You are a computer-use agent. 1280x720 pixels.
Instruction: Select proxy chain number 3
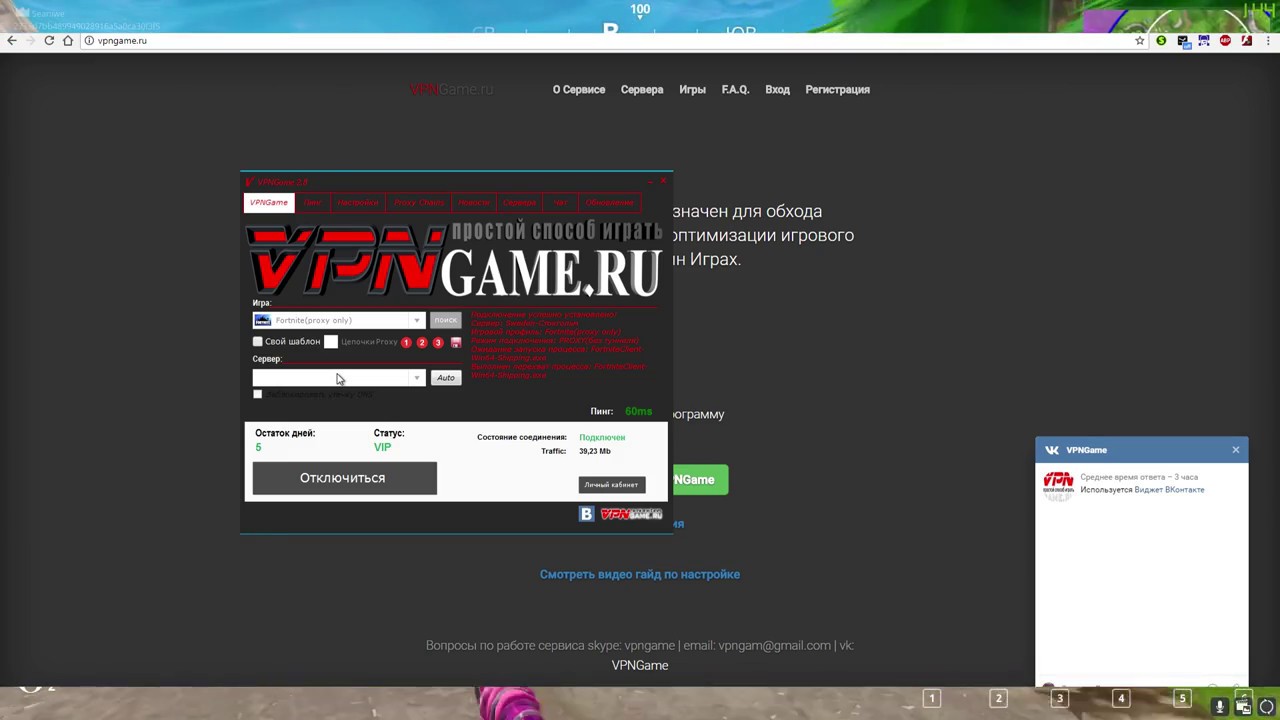click(x=438, y=342)
